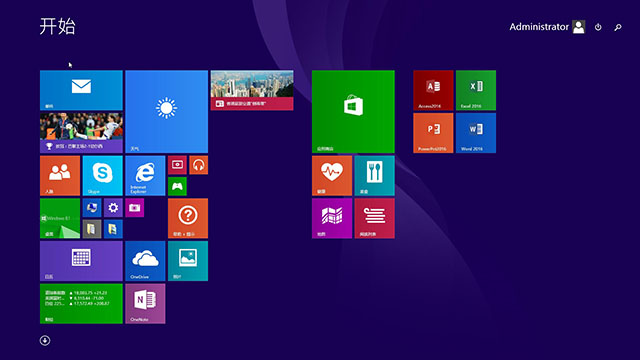Open the purple Maps tile
The width and height of the screenshot is (640, 360).
tap(332, 218)
